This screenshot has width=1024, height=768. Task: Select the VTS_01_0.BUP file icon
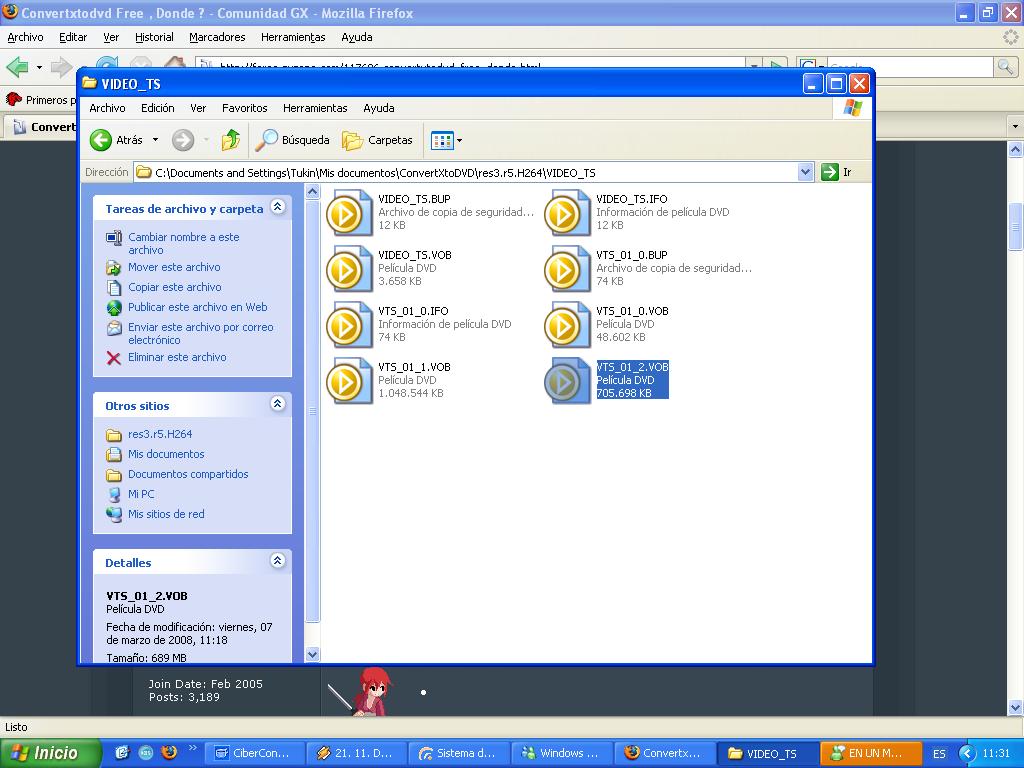point(568,269)
